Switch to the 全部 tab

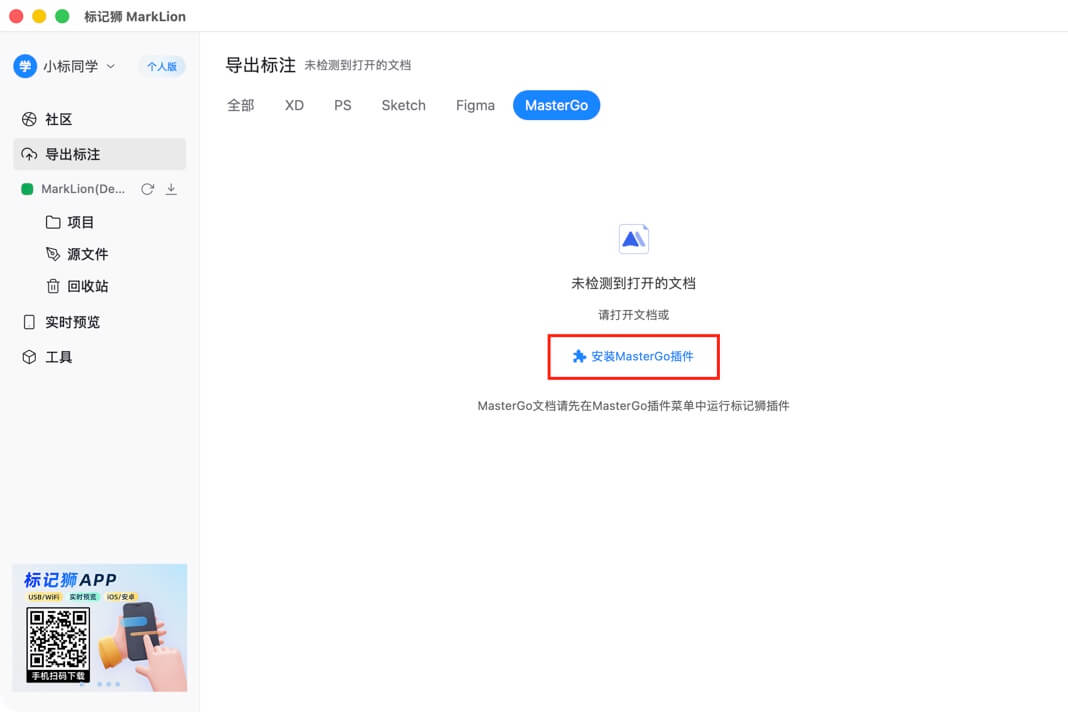coord(240,105)
